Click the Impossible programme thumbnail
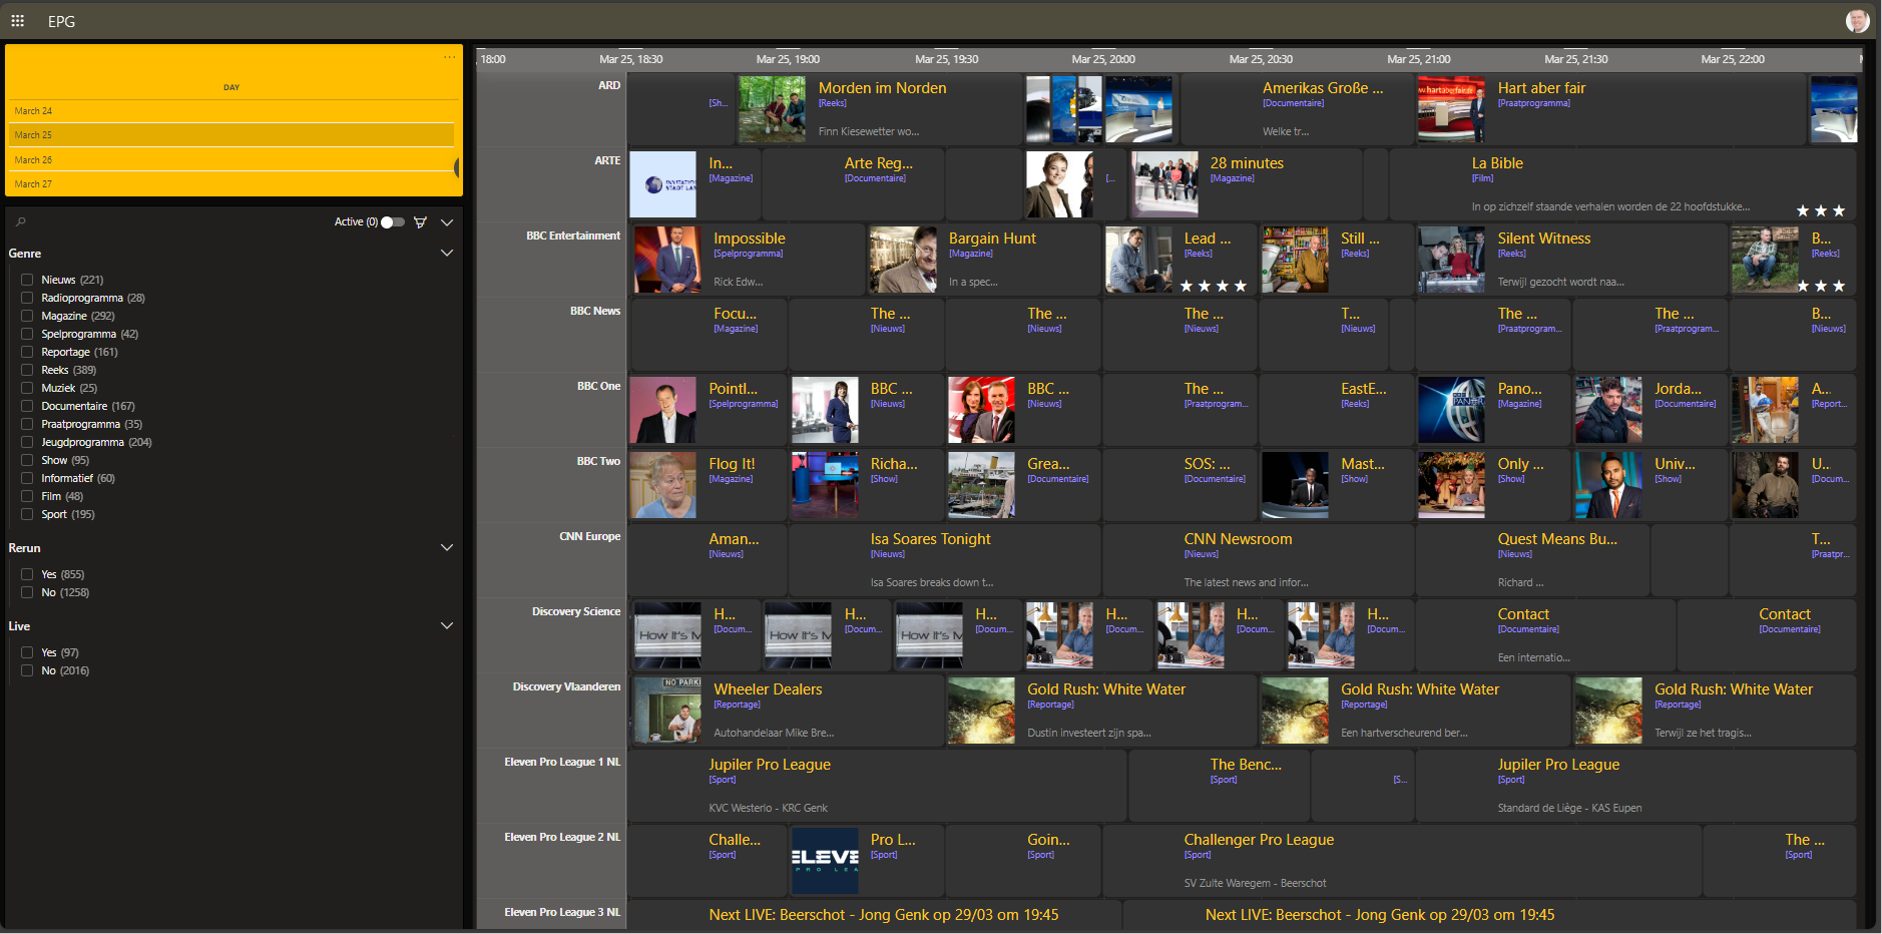This screenshot has height=934, width=1882. 667,259
